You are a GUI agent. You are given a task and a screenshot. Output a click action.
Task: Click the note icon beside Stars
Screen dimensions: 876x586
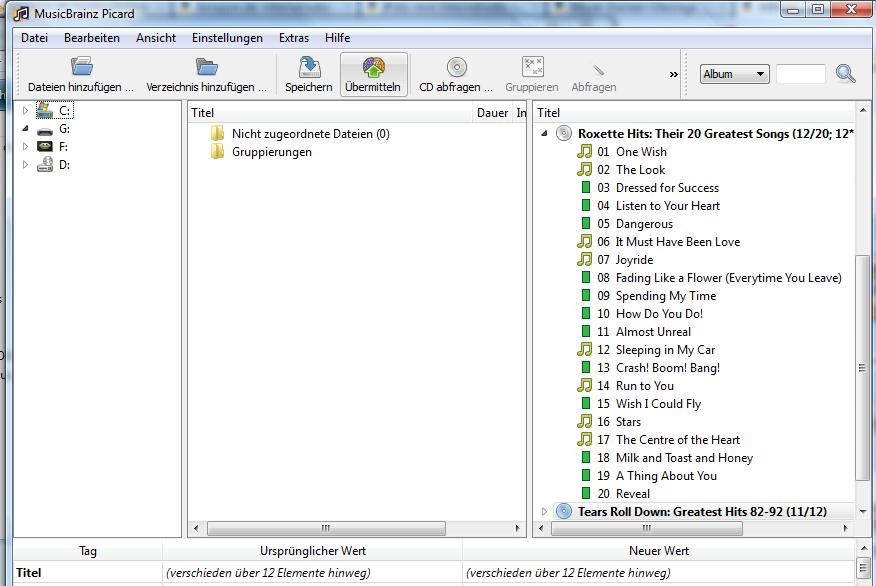[584, 421]
